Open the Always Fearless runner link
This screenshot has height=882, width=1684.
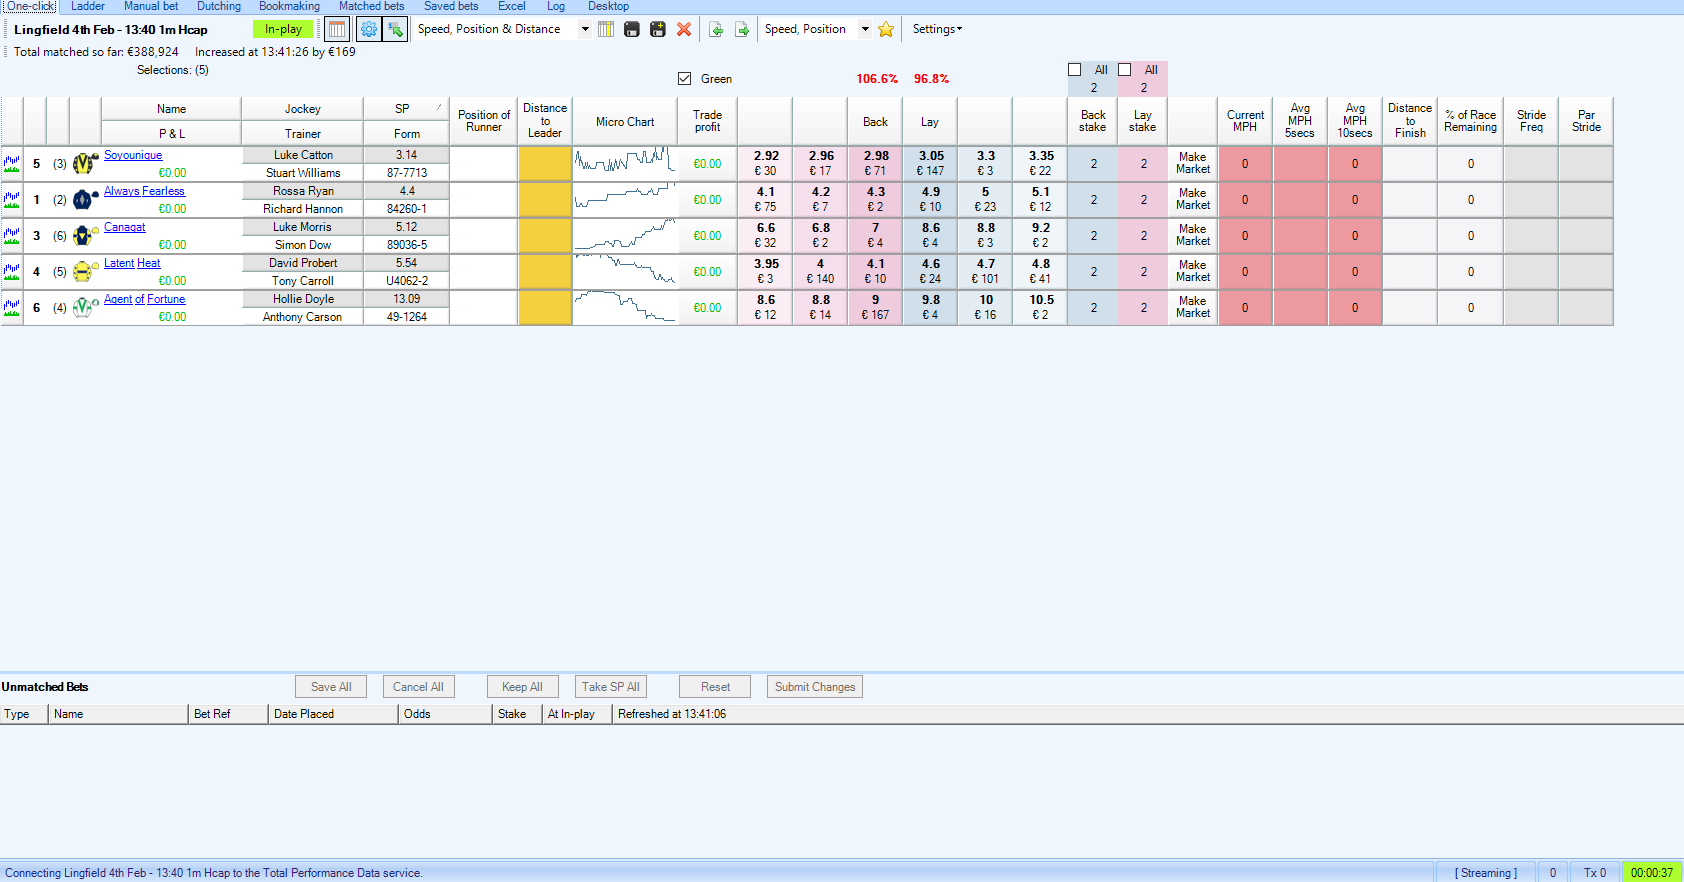(x=144, y=191)
